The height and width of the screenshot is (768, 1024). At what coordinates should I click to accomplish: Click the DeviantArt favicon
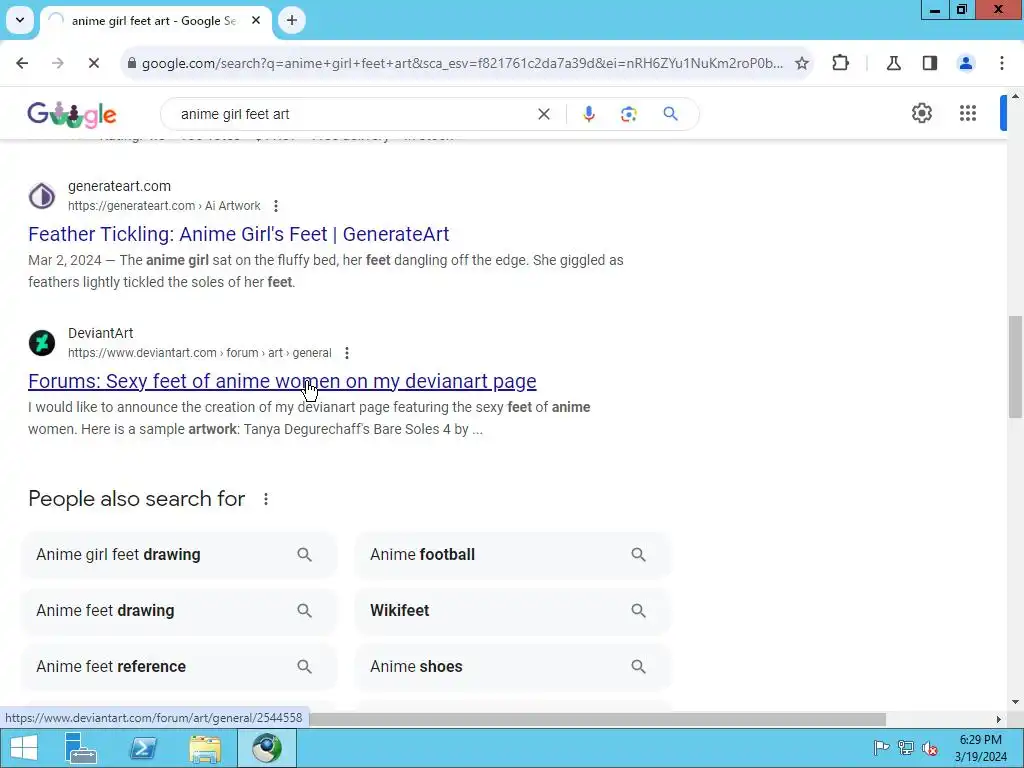click(x=42, y=343)
